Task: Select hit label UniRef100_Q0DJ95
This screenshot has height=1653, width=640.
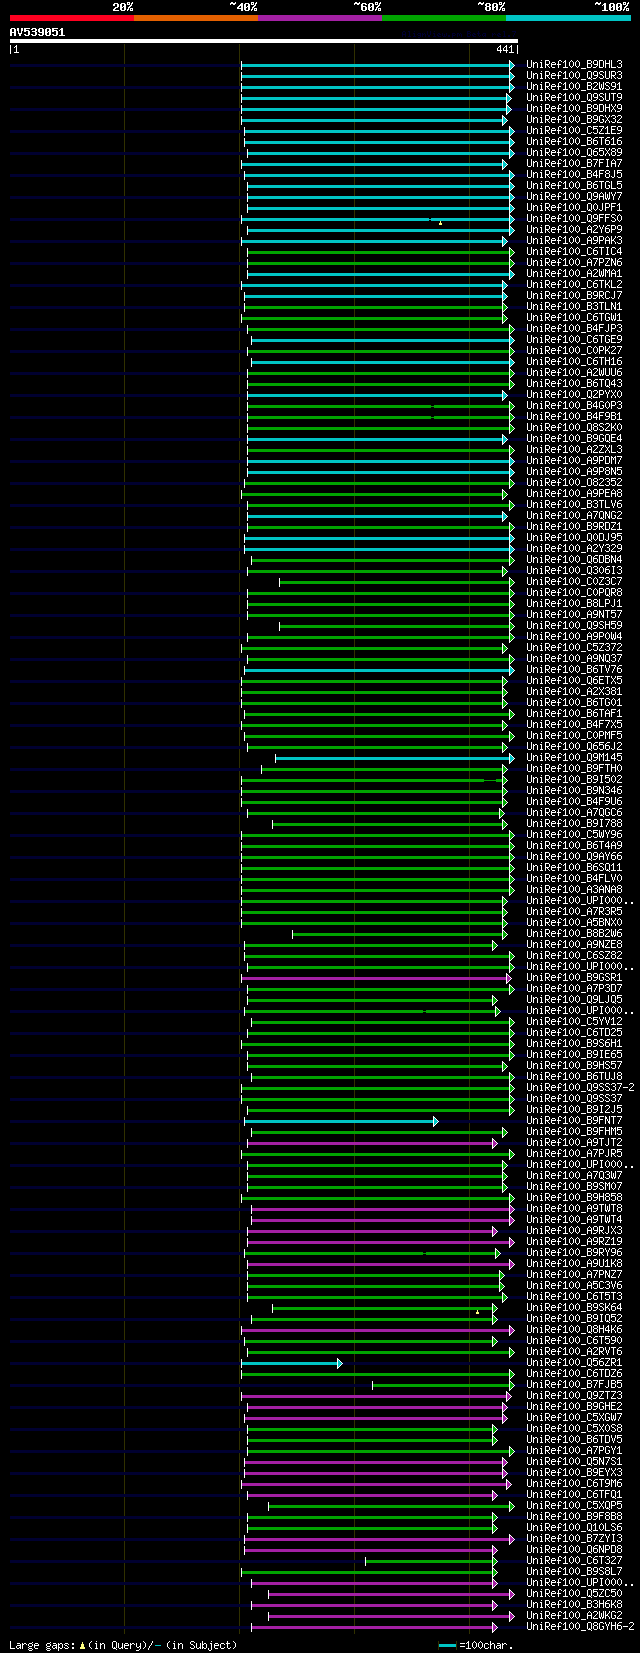Action: click(x=574, y=538)
